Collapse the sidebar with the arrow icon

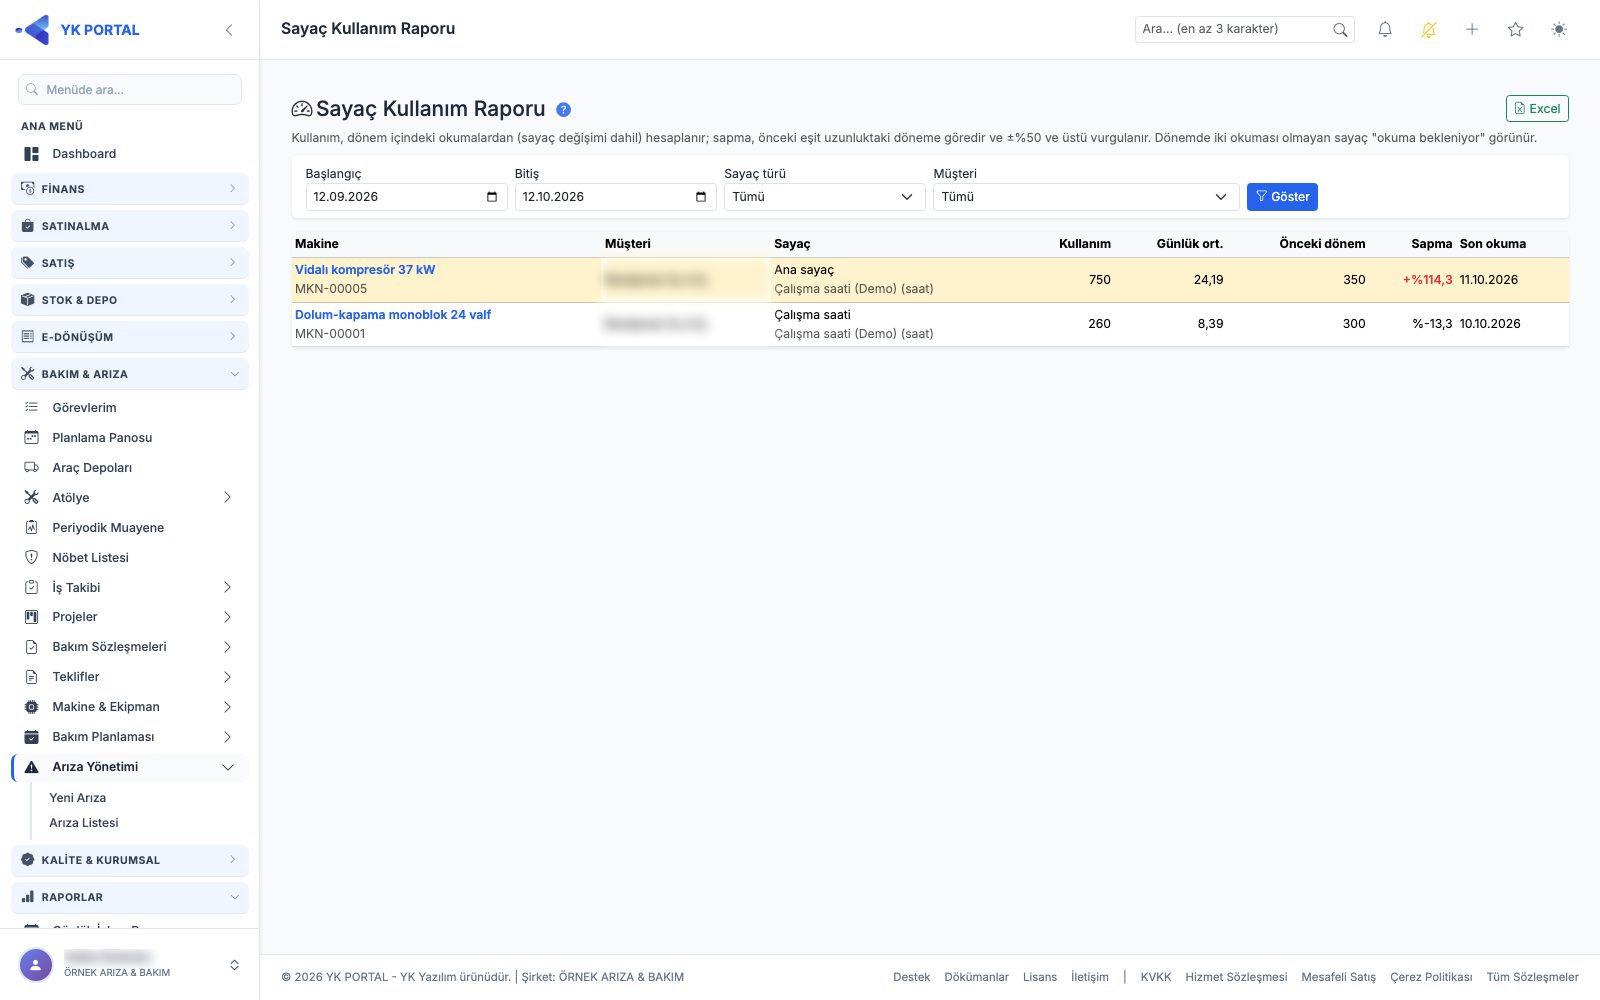pos(229,30)
